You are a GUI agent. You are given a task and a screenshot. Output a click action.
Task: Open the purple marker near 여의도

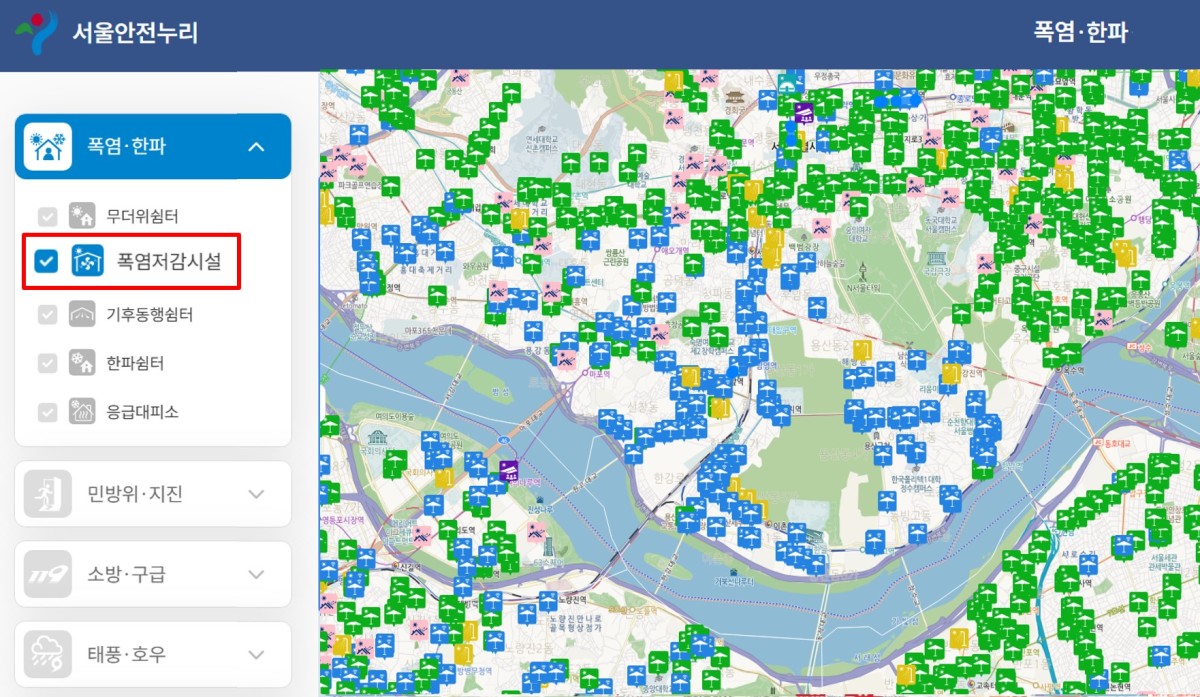click(508, 471)
